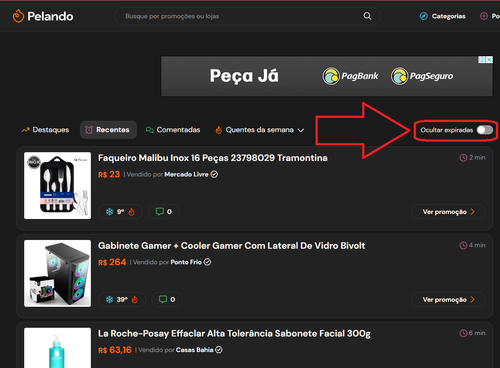
Task: Click the Destaques trending arrow icon
Action: point(25,130)
